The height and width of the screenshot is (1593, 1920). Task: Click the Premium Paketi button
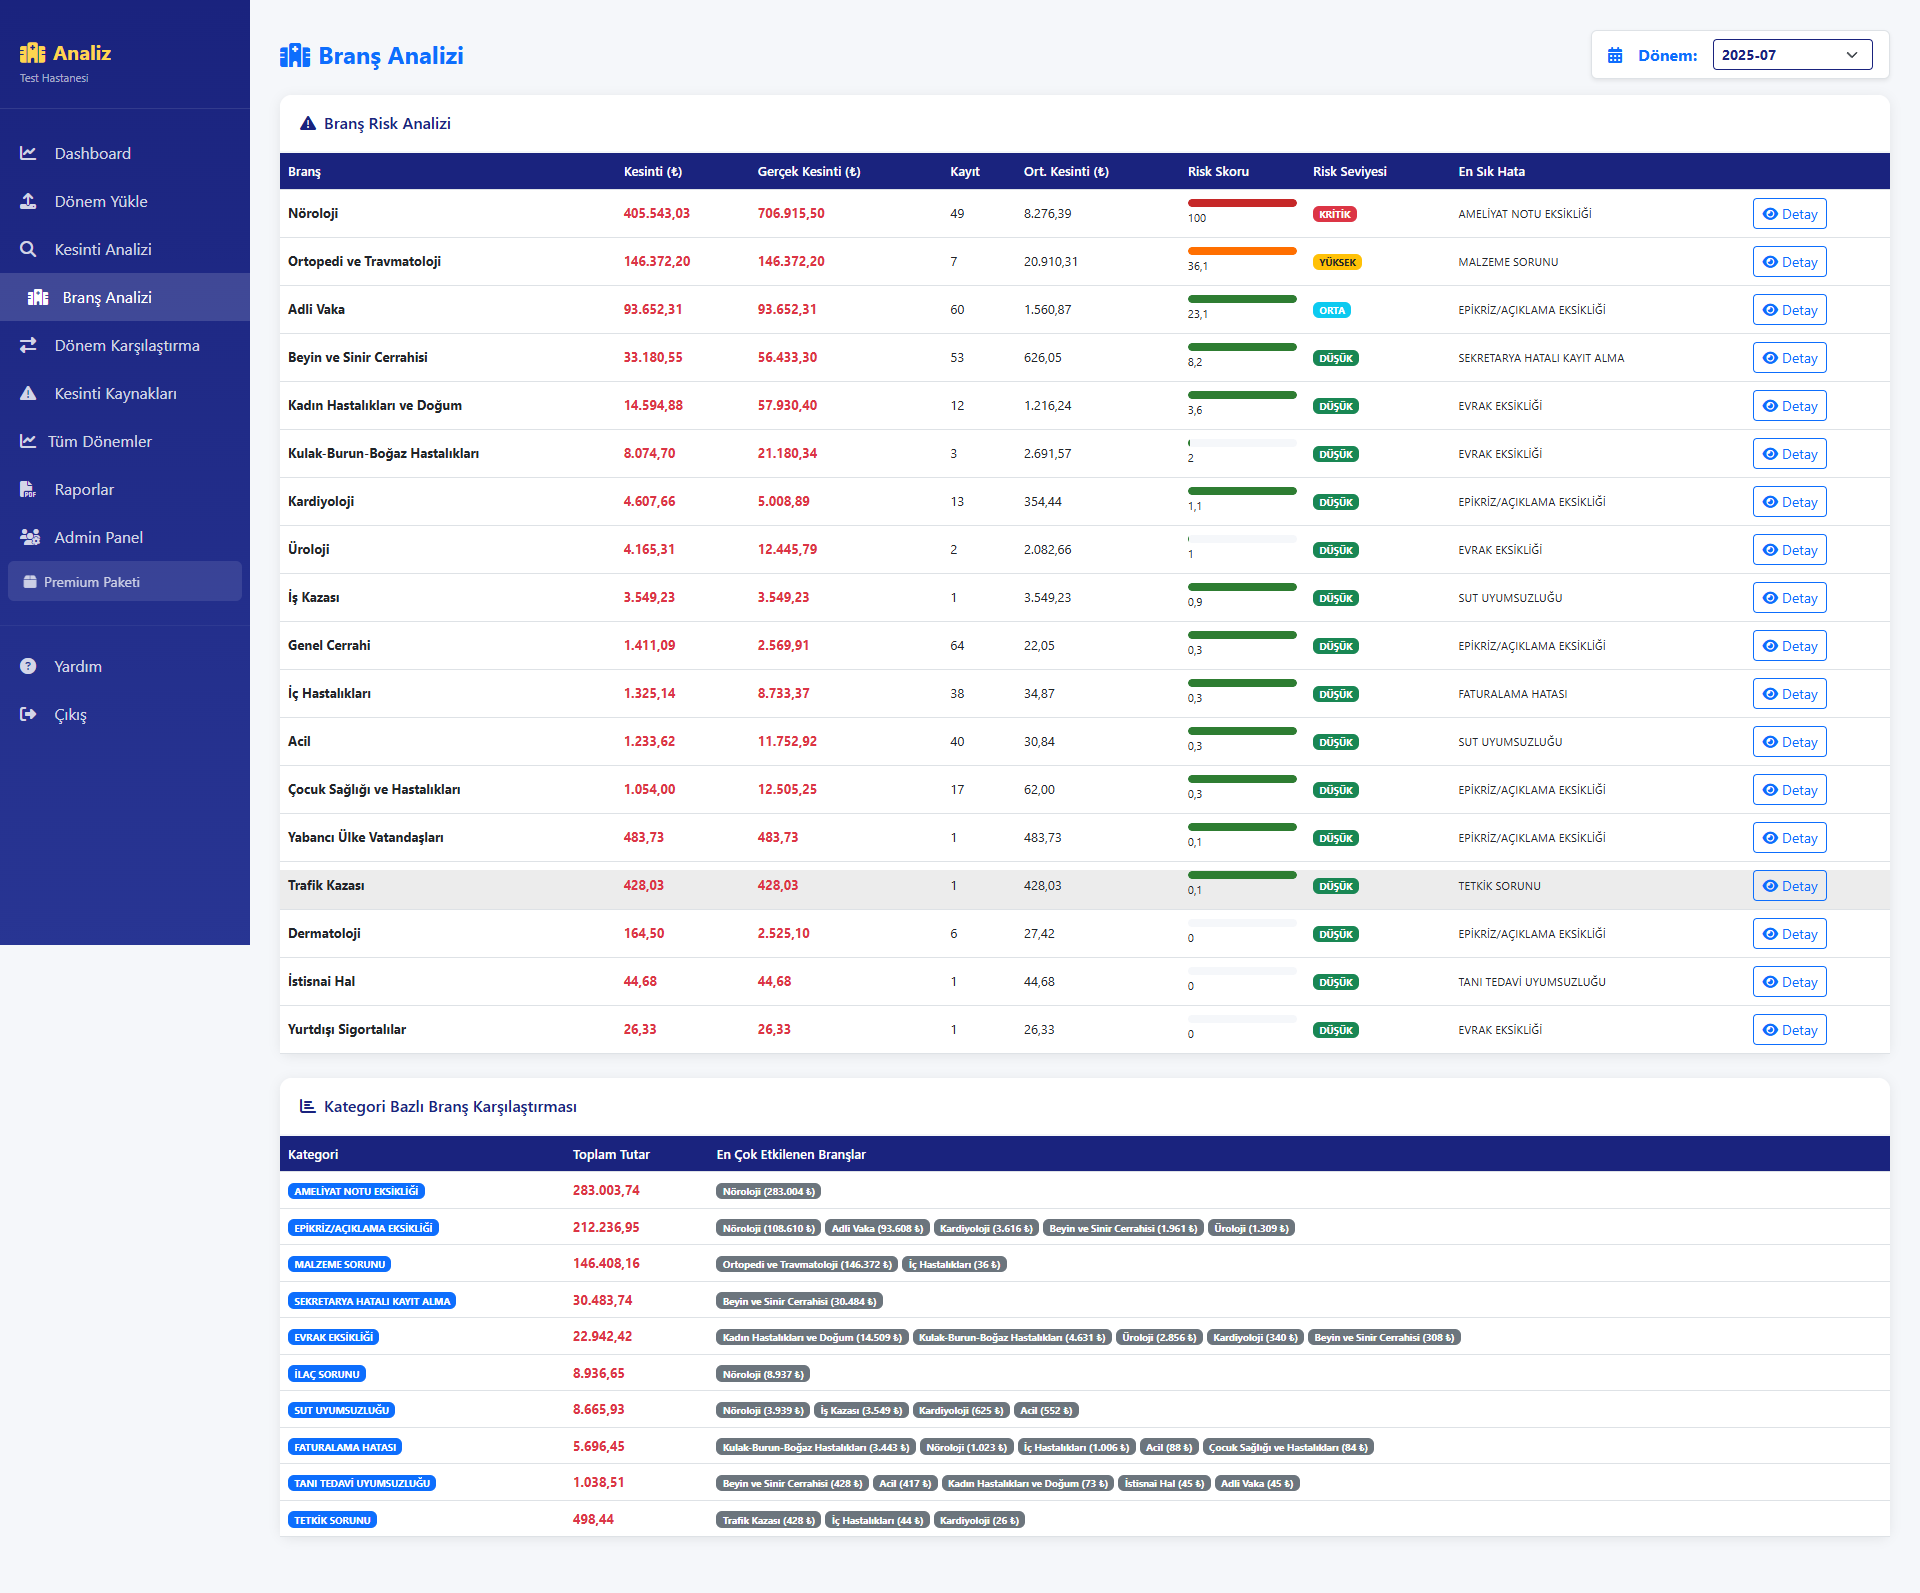124,582
